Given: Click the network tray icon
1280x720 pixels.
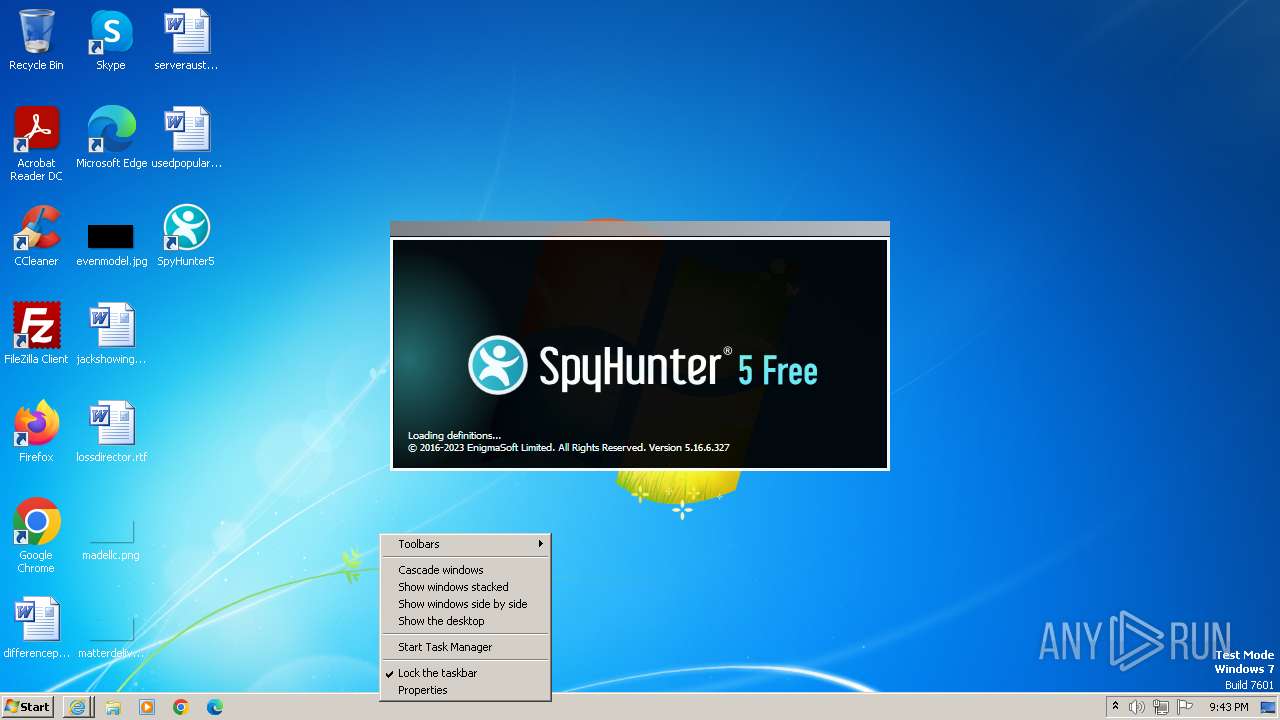Looking at the screenshot, I should click(1161, 707).
